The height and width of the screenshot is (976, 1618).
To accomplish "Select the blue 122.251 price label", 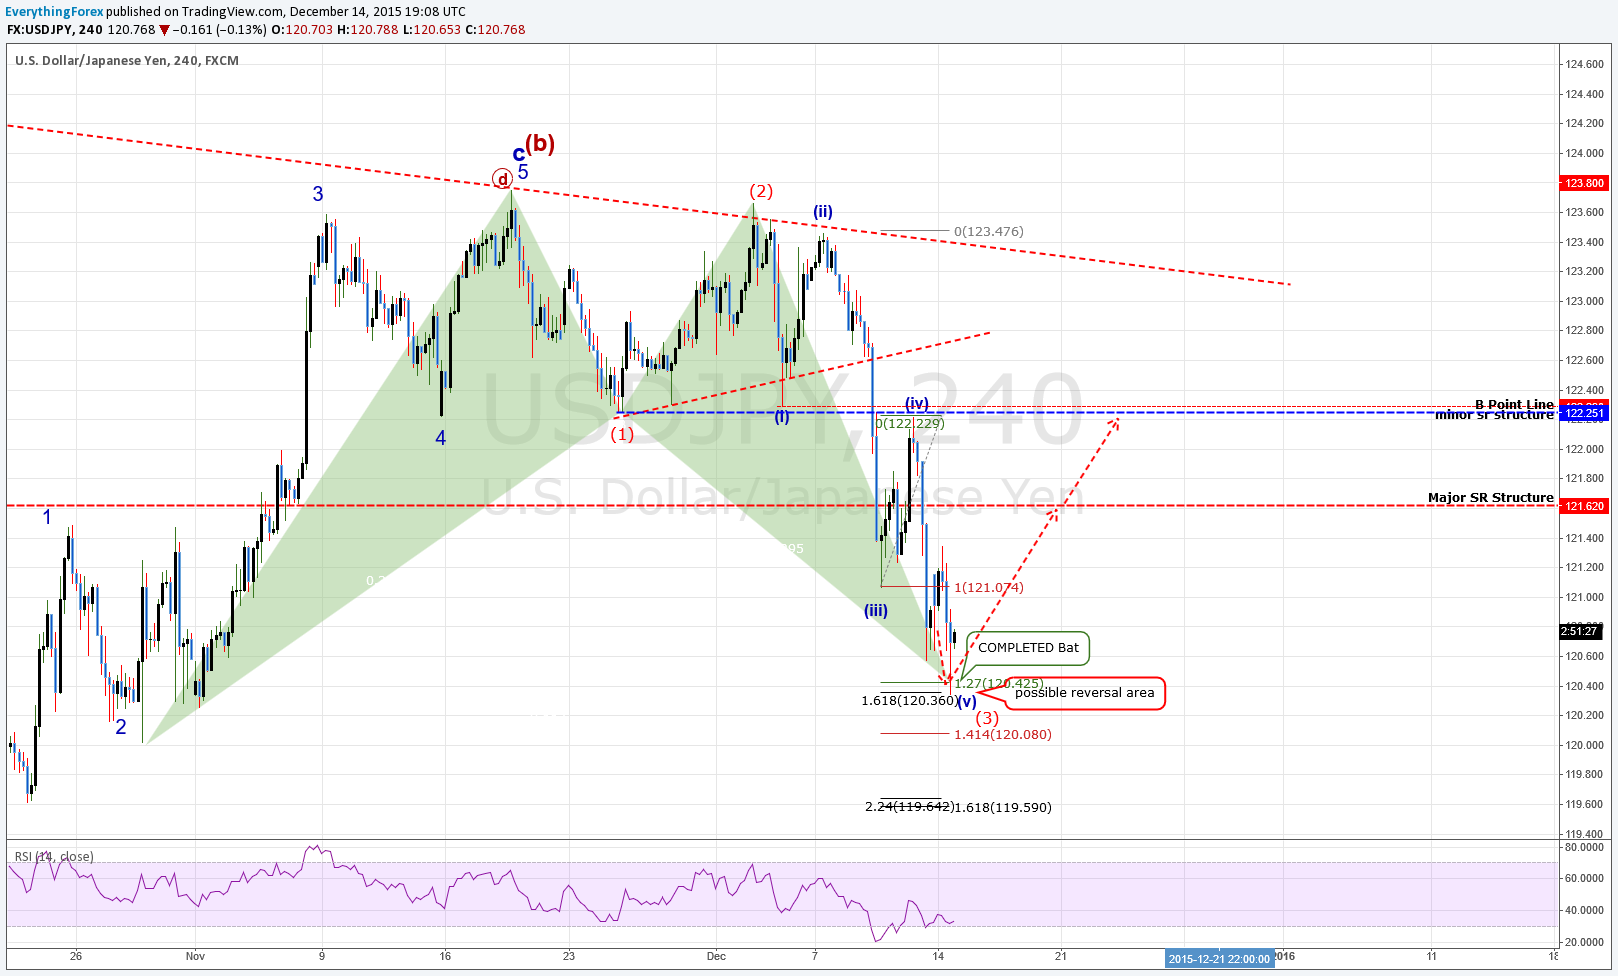I will point(1584,413).
